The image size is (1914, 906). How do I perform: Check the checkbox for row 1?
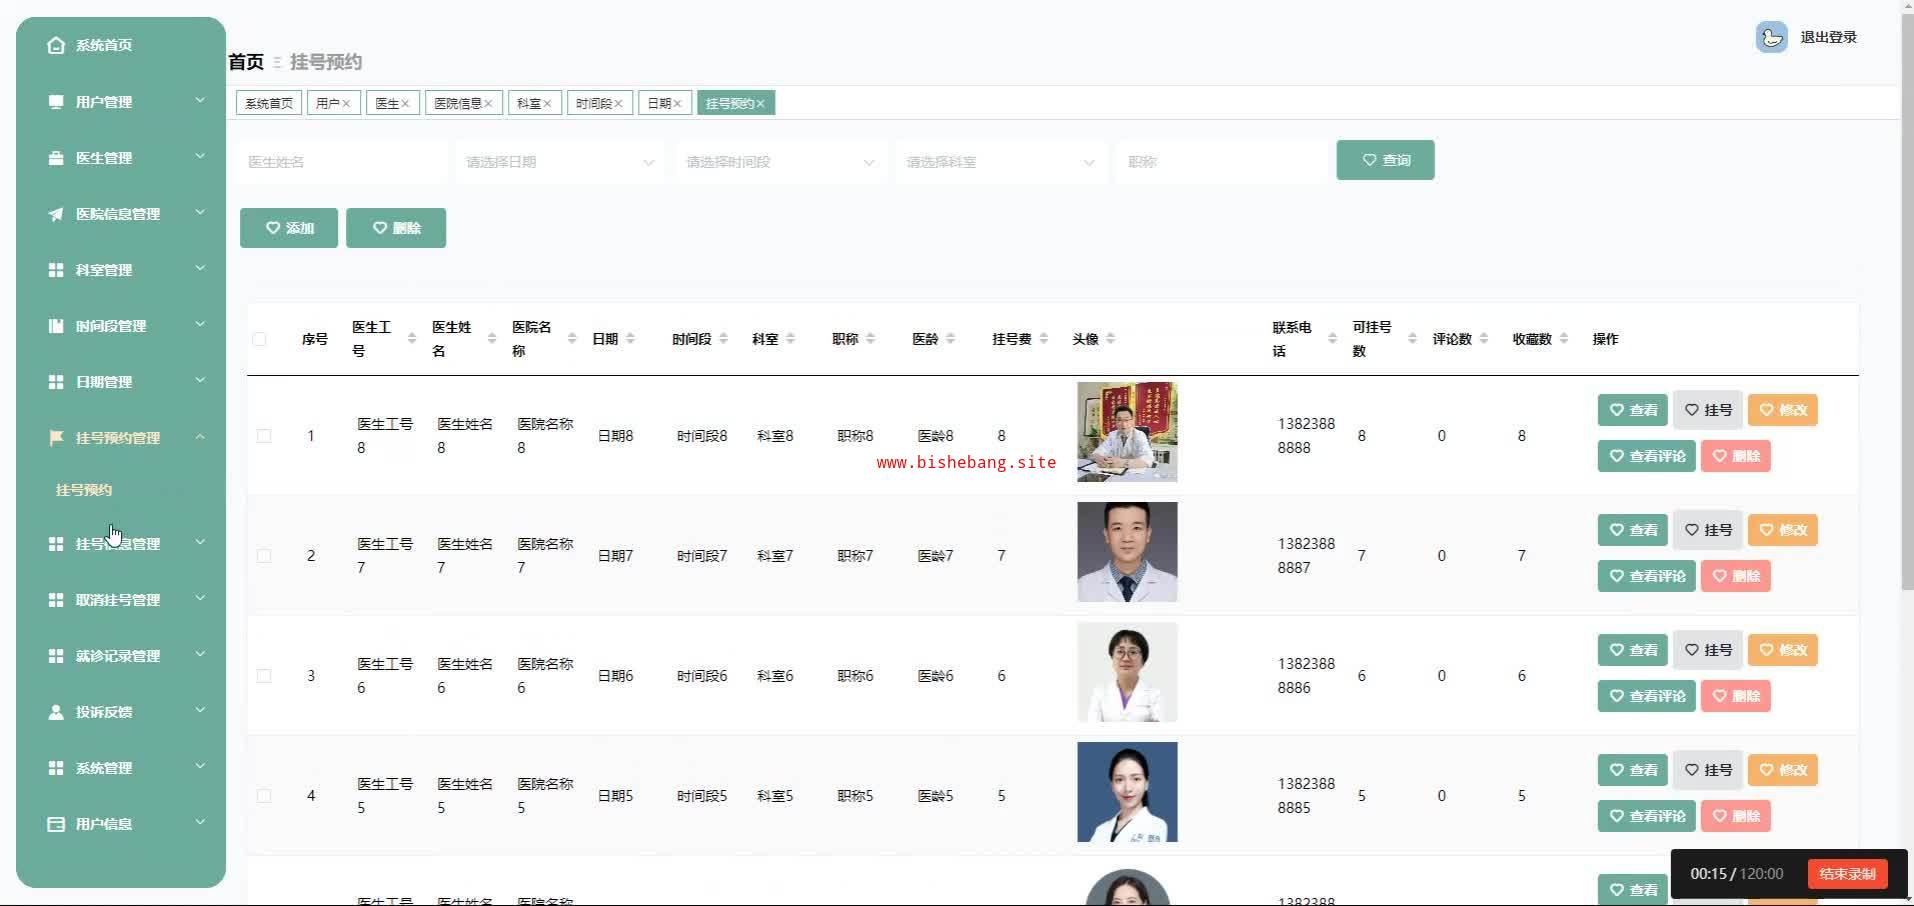(x=264, y=436)
